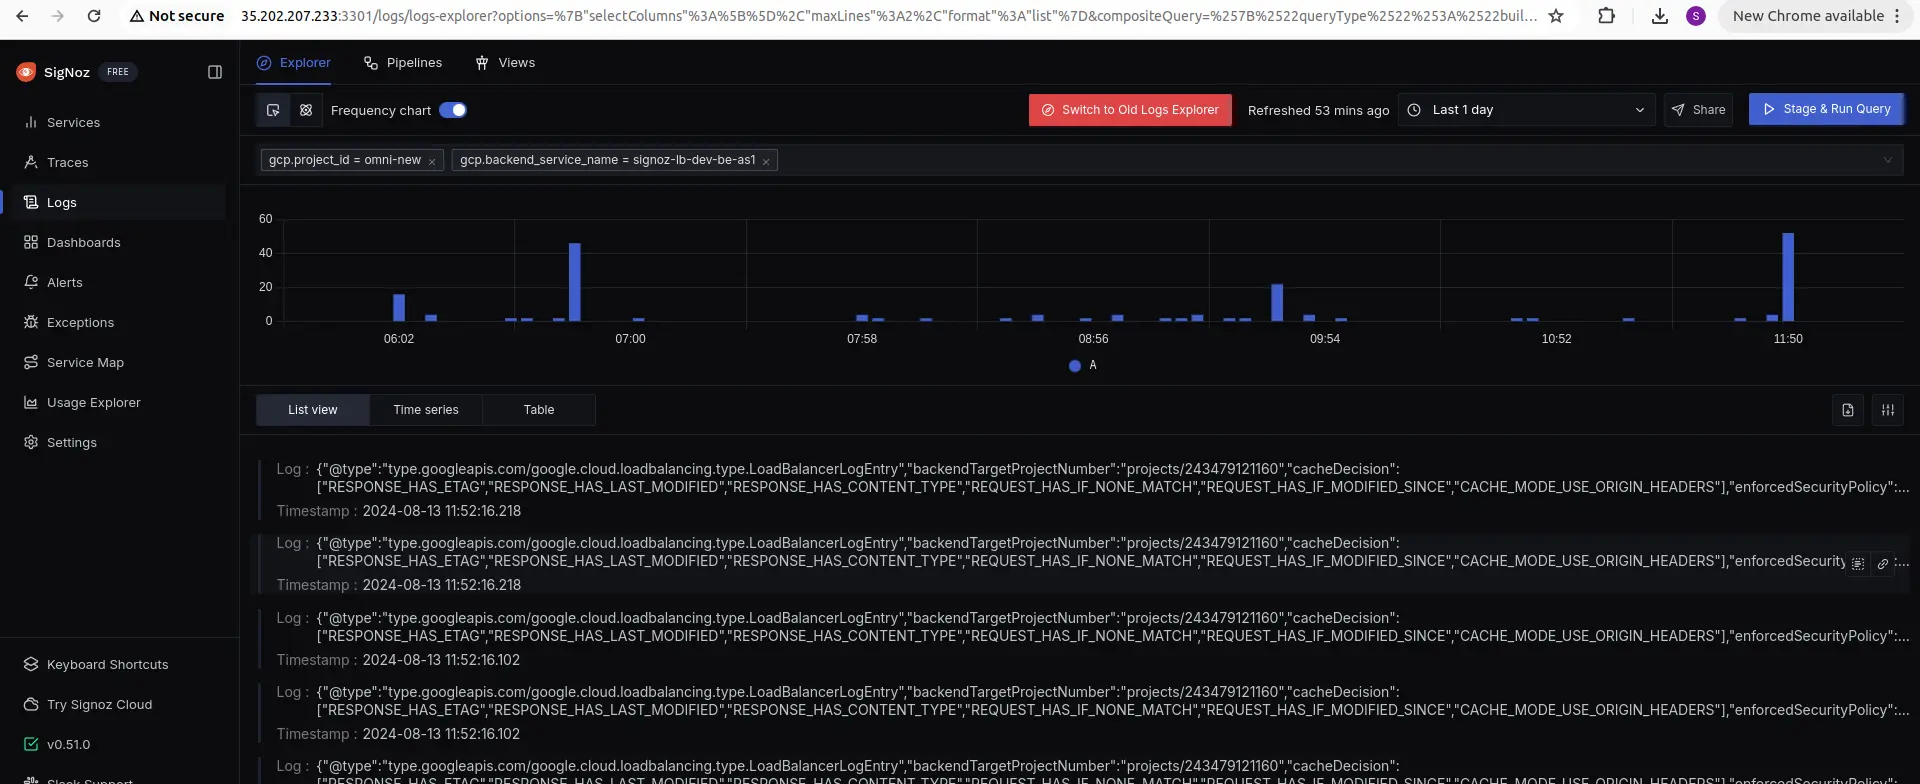Remove the gcp.backend_service_name filter tag
This screenshot has width=1920, height=784.
coord(766,161)
